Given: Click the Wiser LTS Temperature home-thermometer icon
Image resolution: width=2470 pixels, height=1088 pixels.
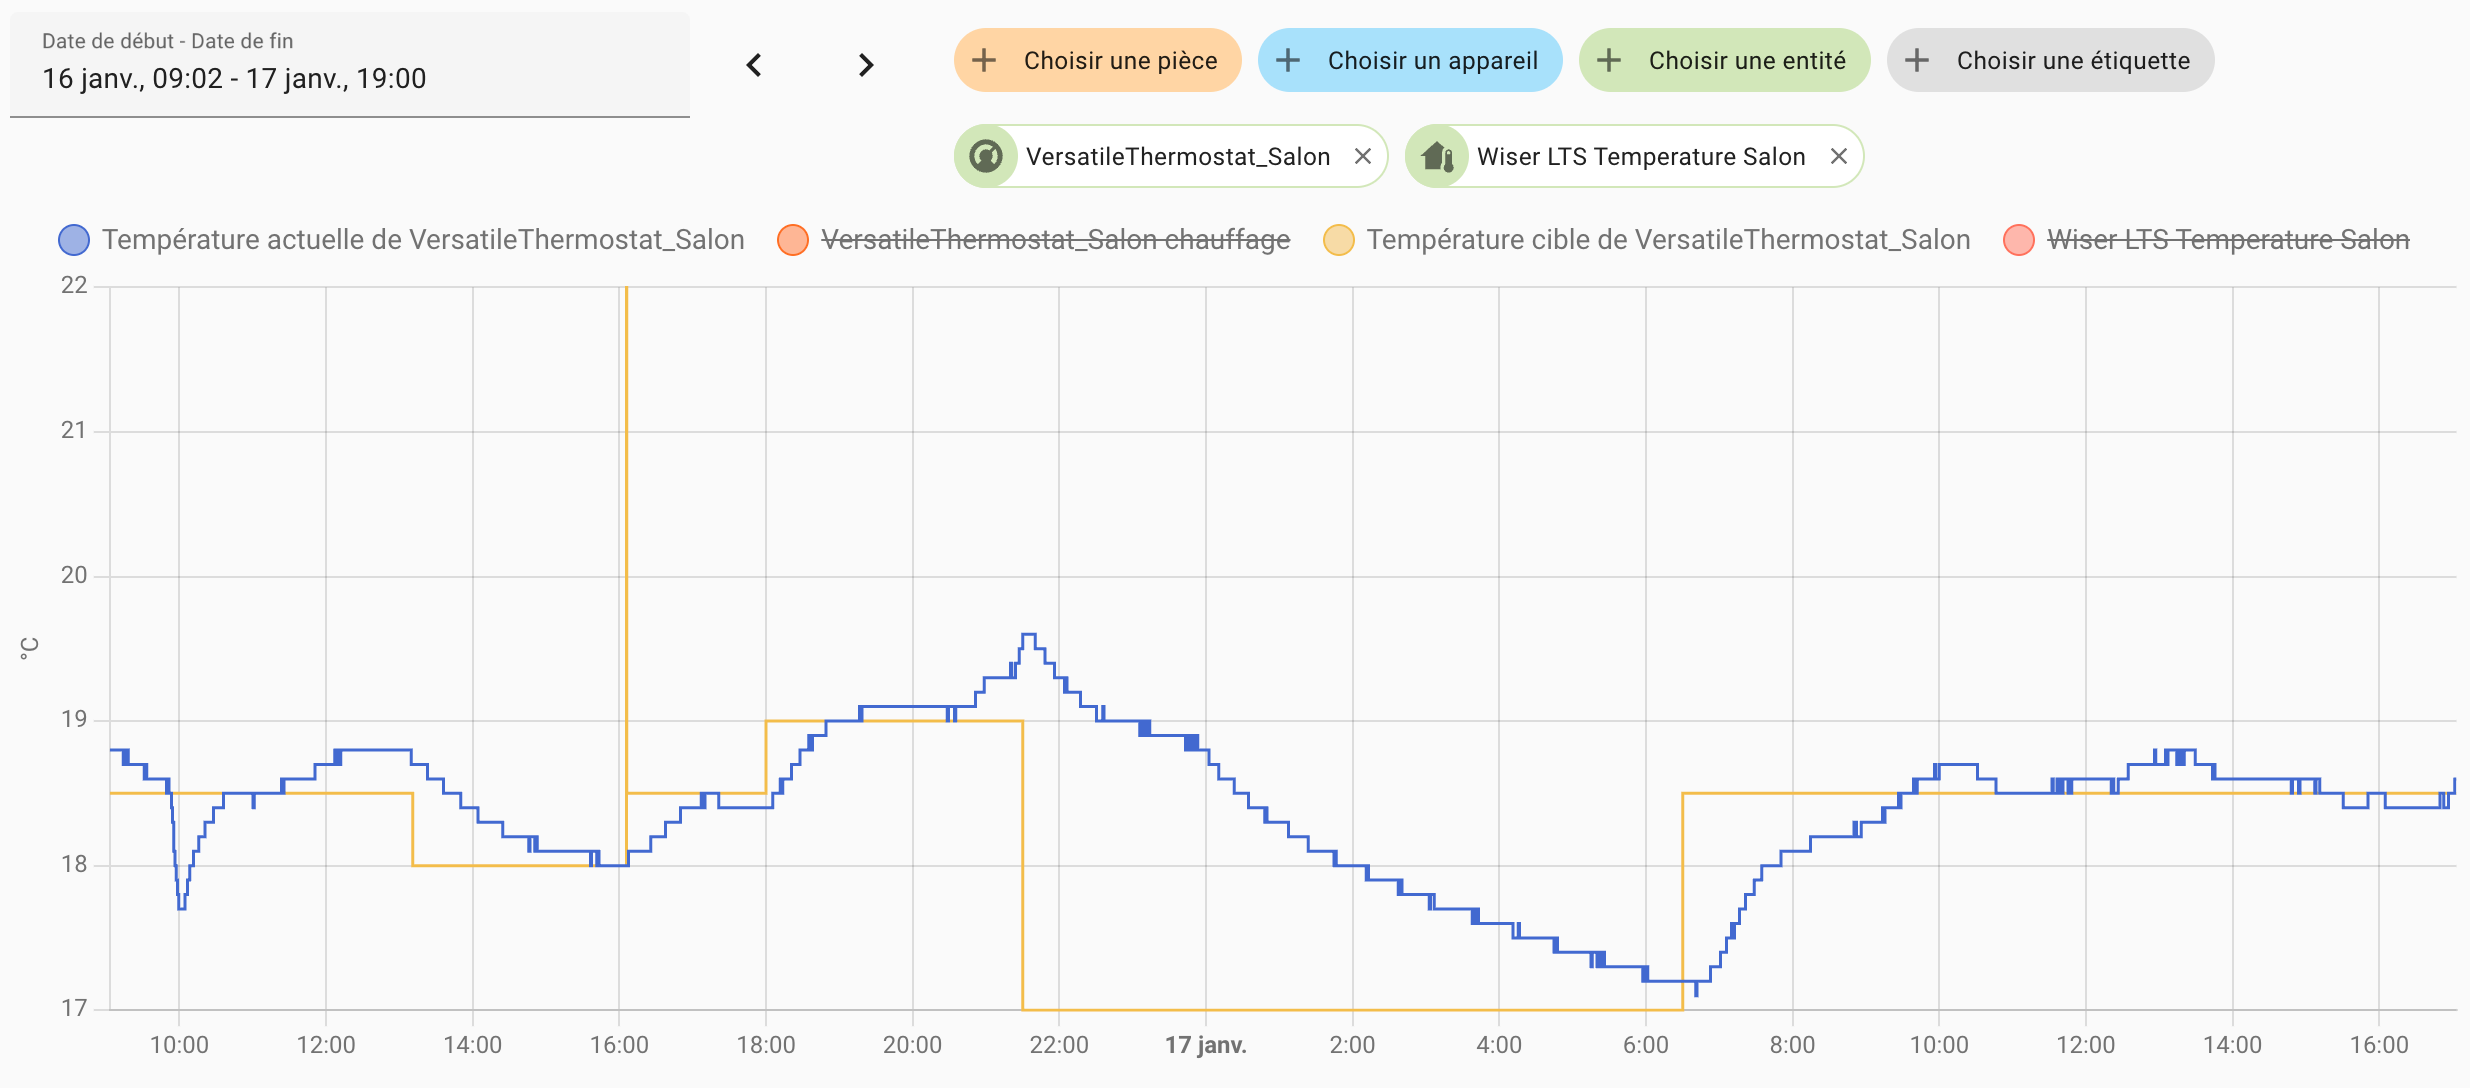Looking at the screenshot, I should click(1437, 156).
